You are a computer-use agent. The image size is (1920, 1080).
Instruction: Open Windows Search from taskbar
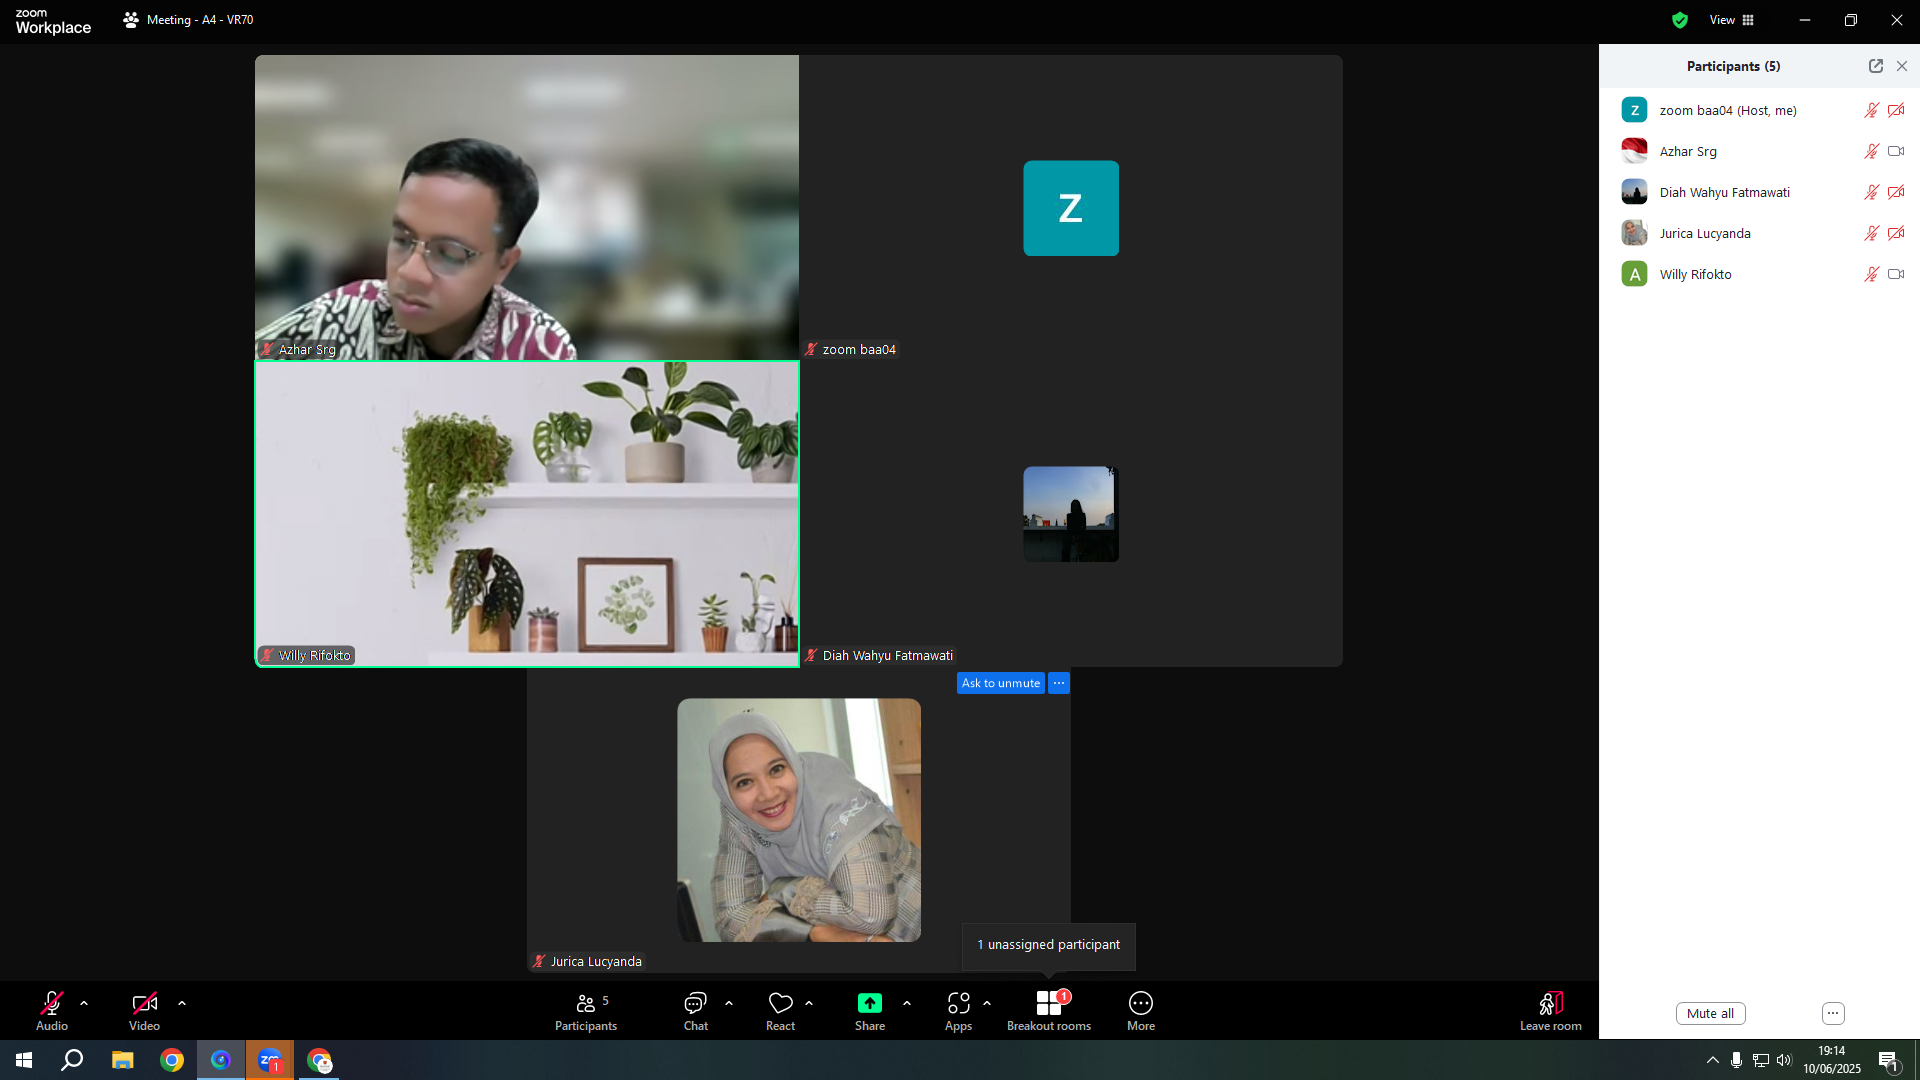72,1060
